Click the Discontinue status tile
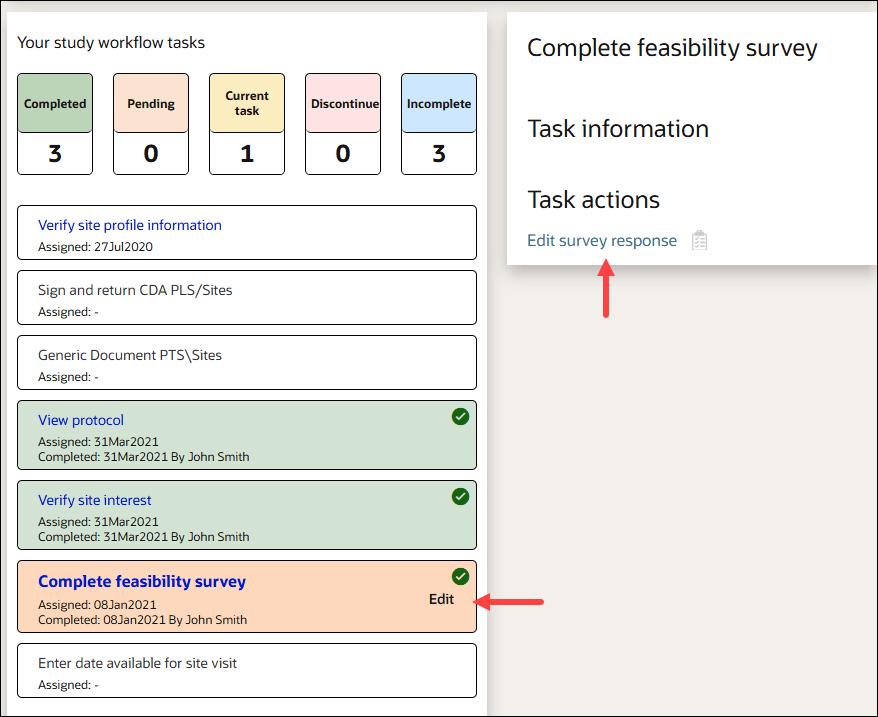 tap(342, 124)
